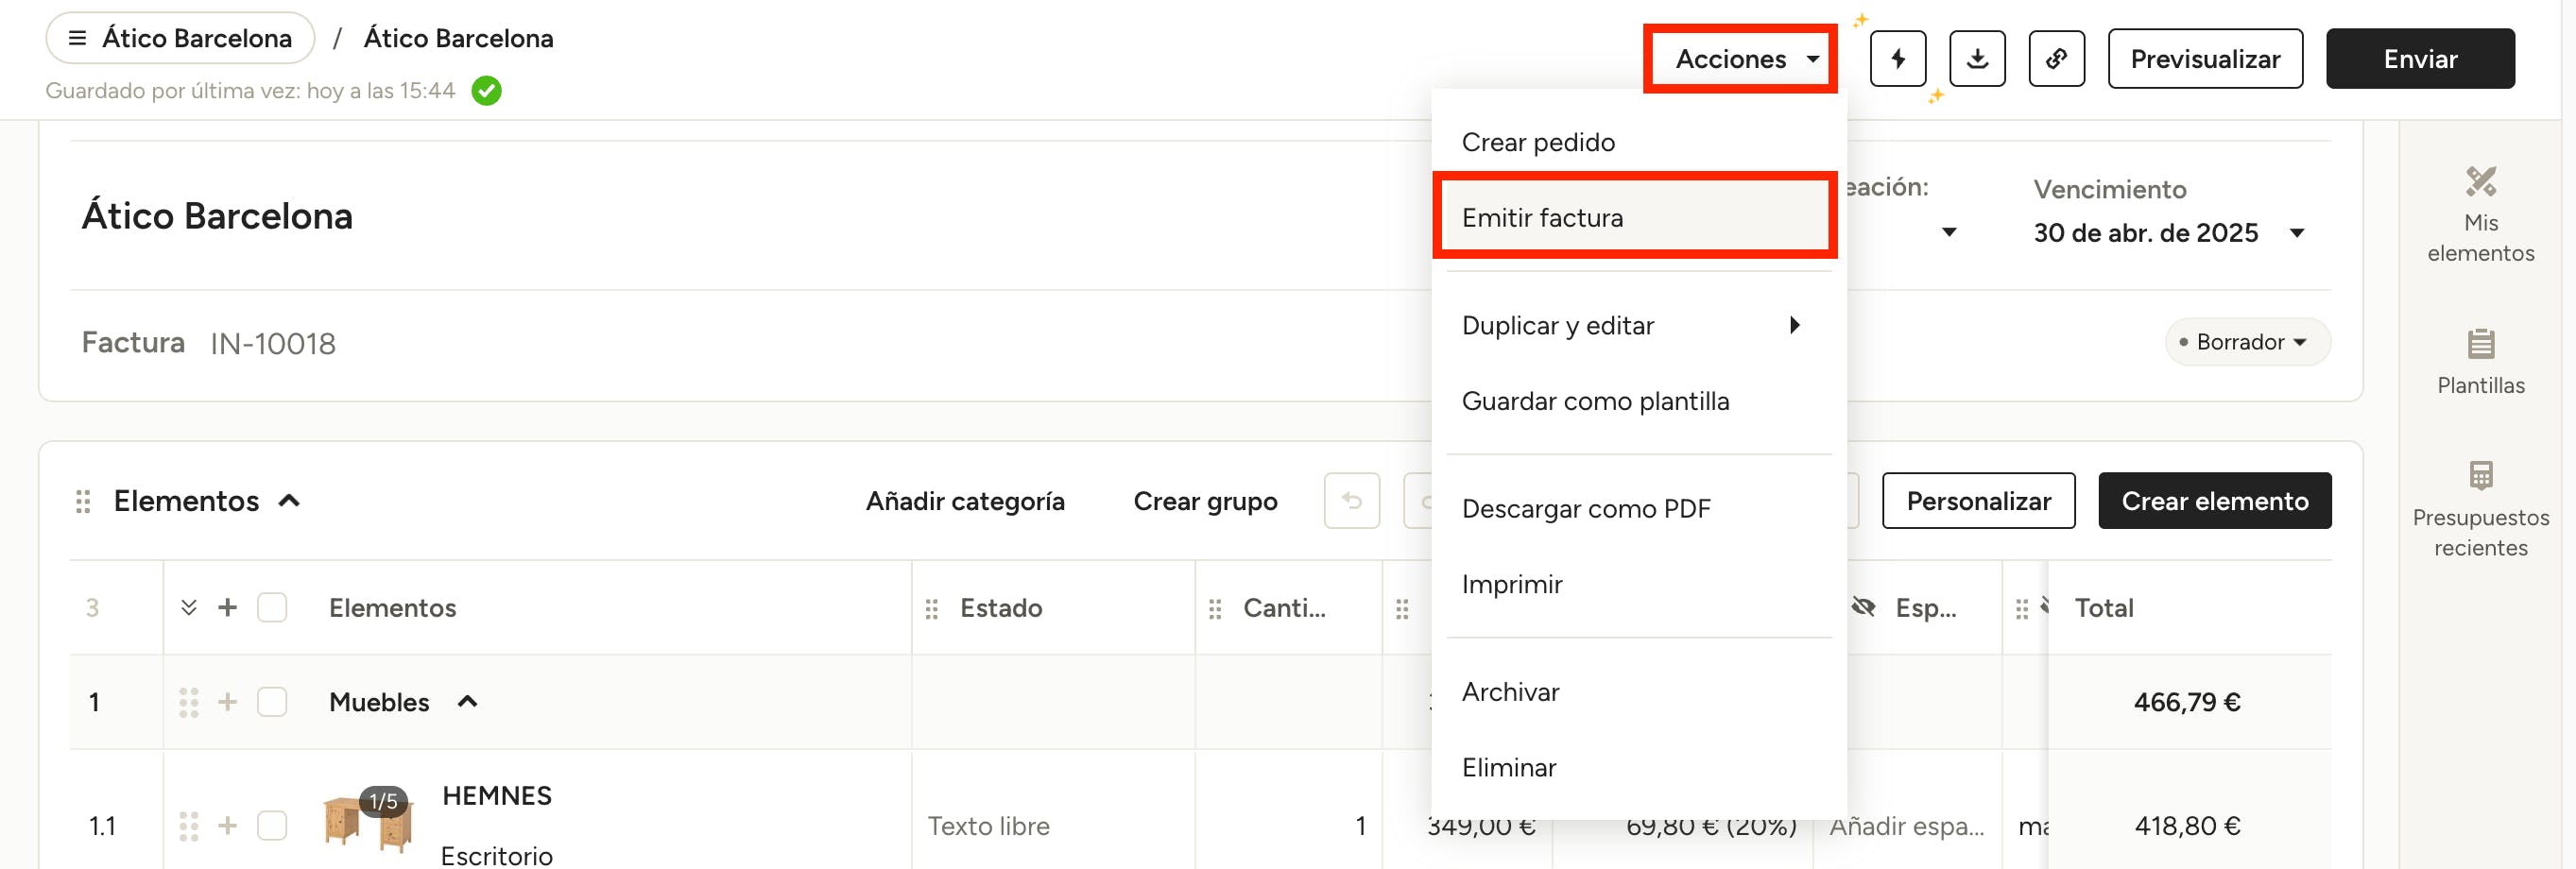Image resolution: width=2576 pixels, height=869 pixels.
Task: Check the Muebles category checkbox
Action: 272,702
